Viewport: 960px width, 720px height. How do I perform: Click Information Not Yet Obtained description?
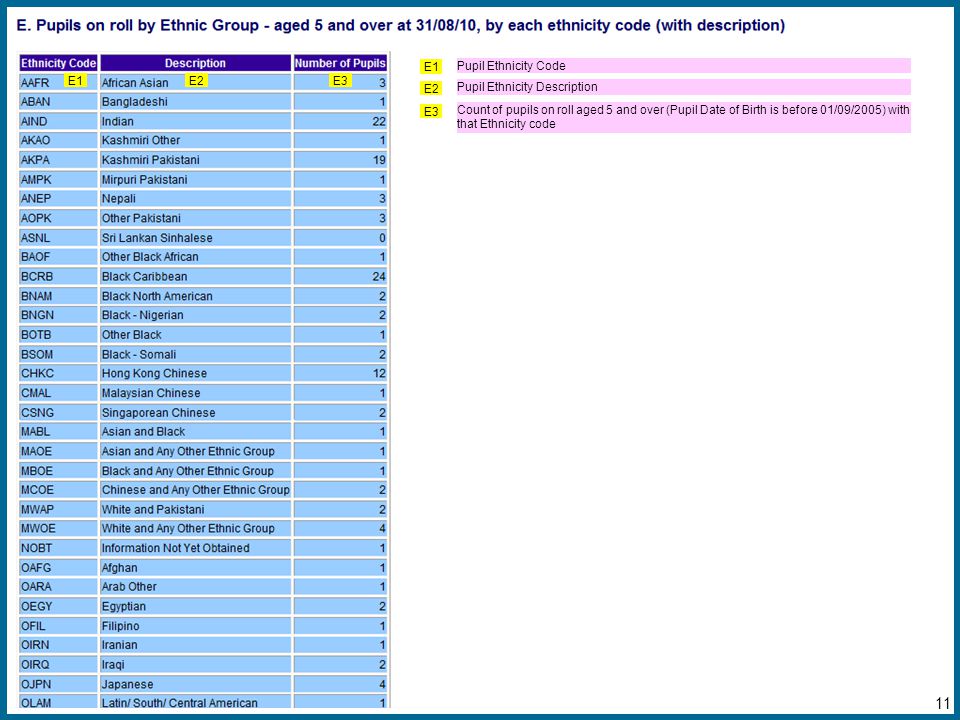(x=195, y=547)
